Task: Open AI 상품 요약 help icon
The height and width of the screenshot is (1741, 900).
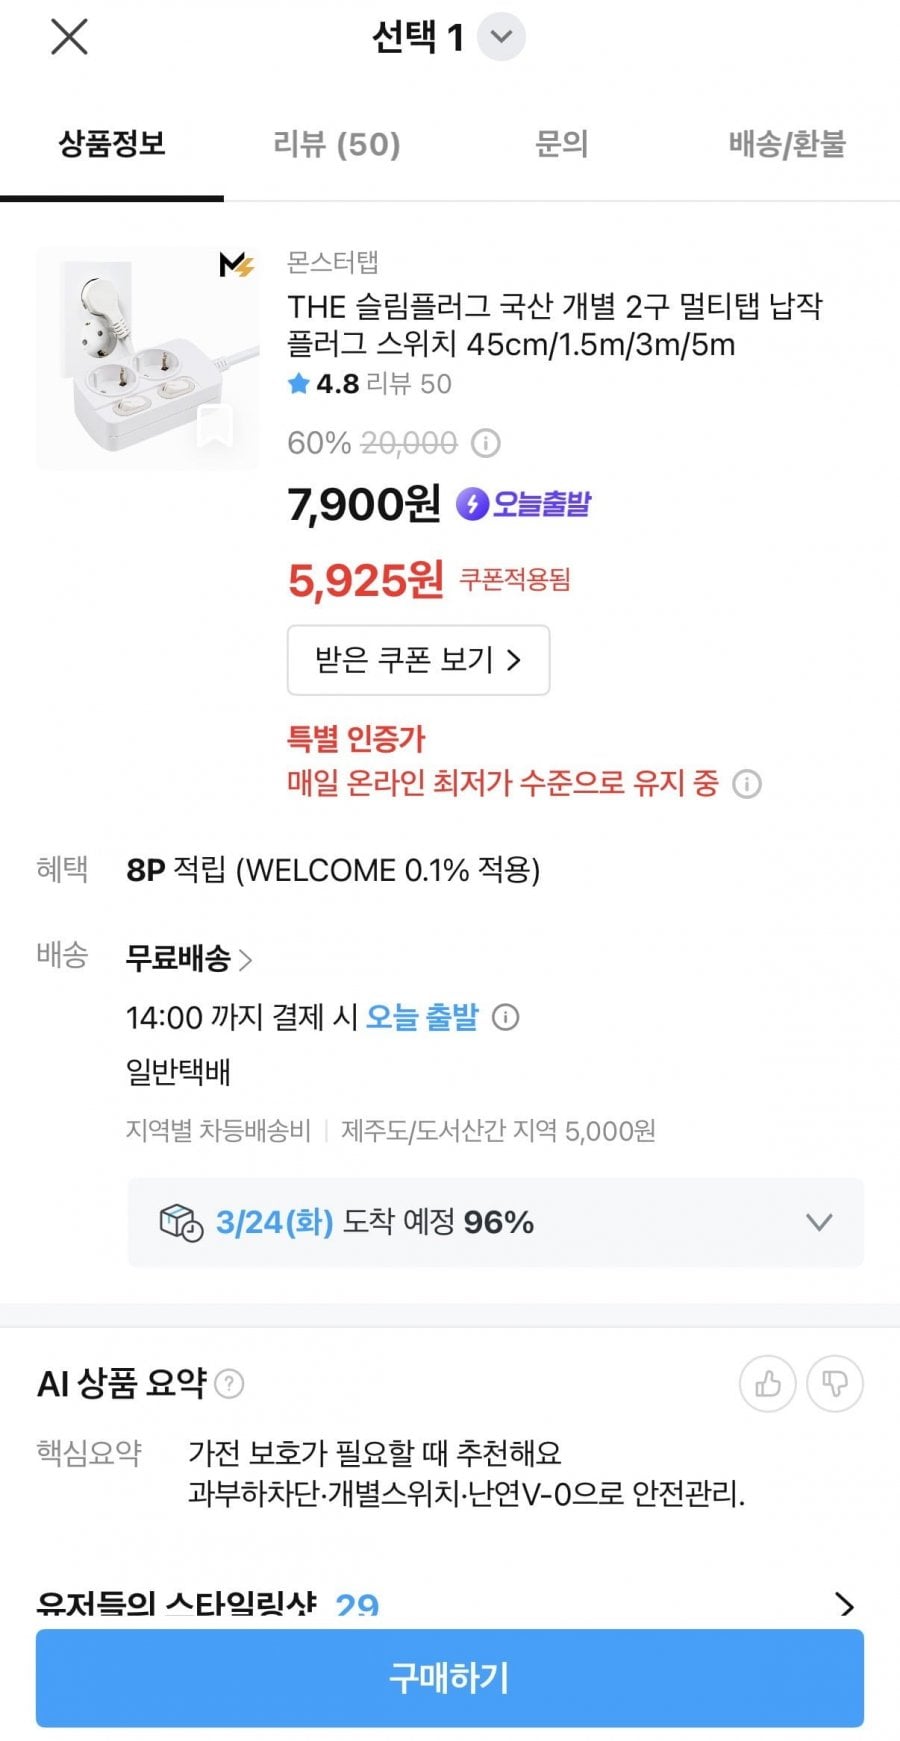Action: click(229, 1384)
